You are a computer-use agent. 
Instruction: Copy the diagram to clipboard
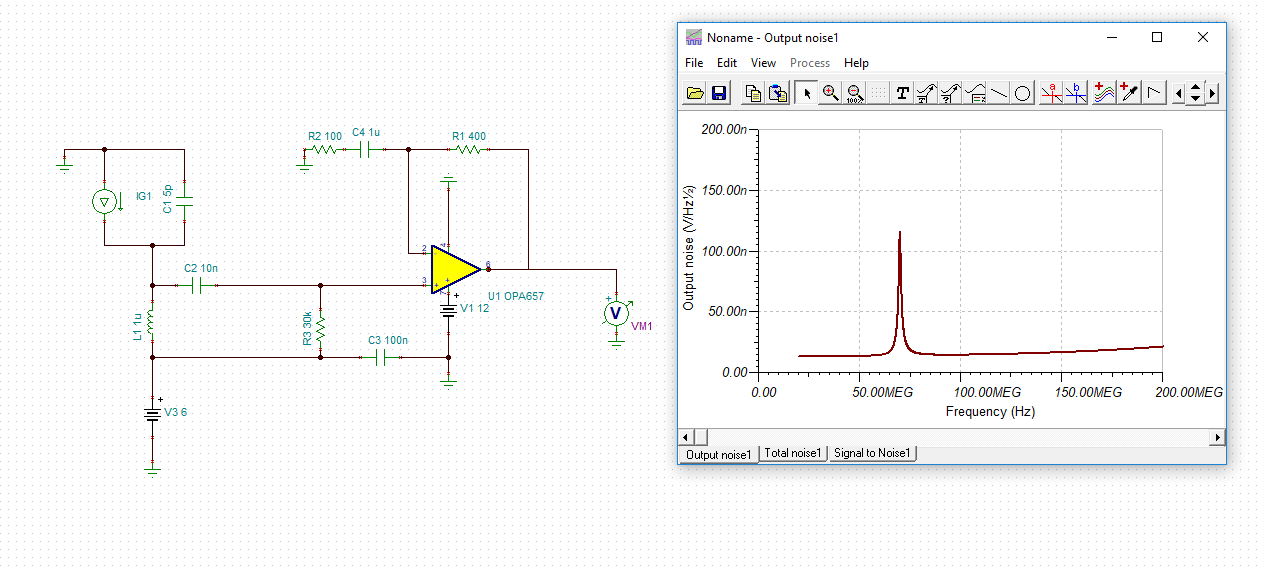(753, 93)
